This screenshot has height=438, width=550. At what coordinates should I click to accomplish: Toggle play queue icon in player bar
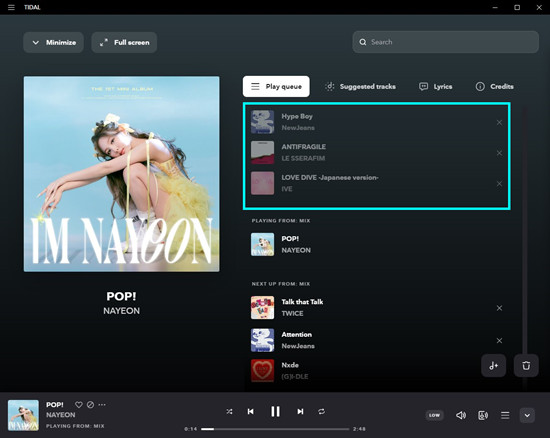505,415
